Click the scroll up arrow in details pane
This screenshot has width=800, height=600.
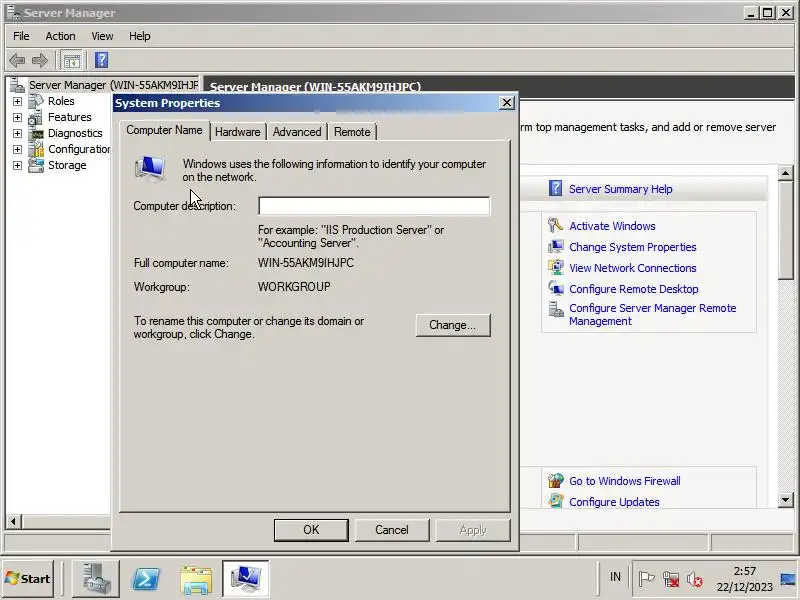tap(786, 173)
